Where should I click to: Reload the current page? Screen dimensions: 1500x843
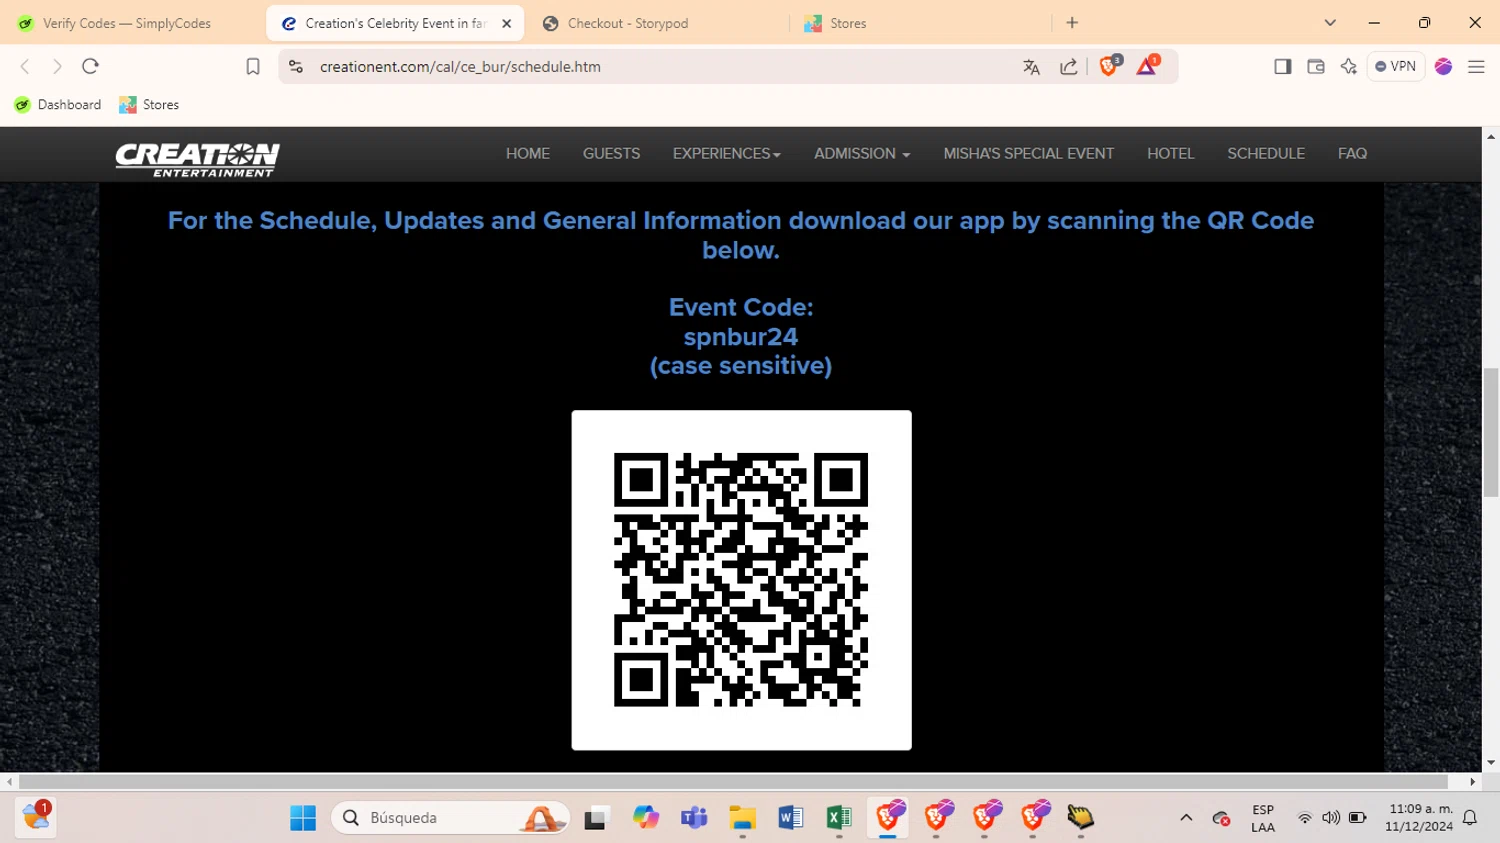pyautogui.click(x=90, y=66)
